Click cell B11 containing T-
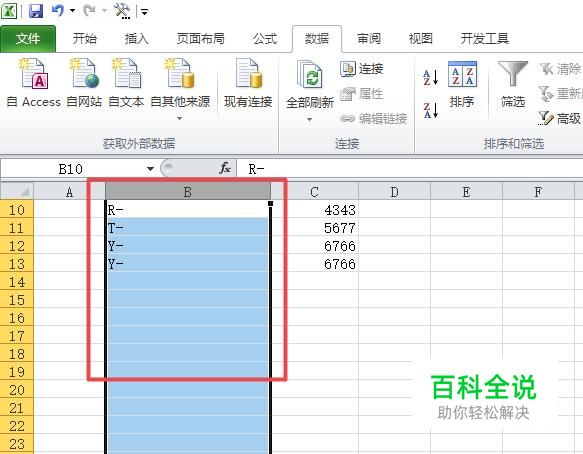This screenshot has width=583, height=454. tap(188, 227)
